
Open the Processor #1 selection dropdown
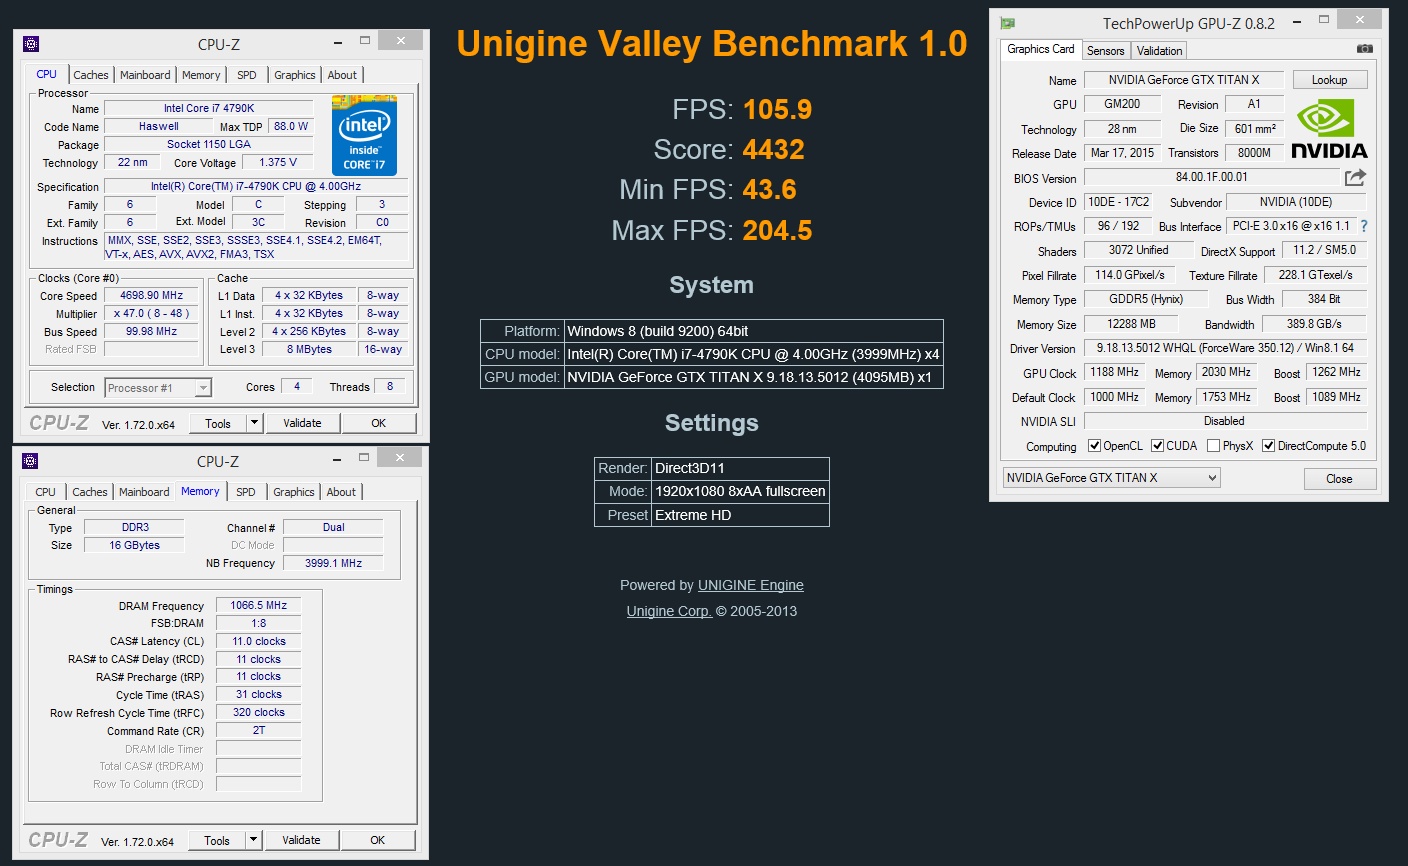158,388
